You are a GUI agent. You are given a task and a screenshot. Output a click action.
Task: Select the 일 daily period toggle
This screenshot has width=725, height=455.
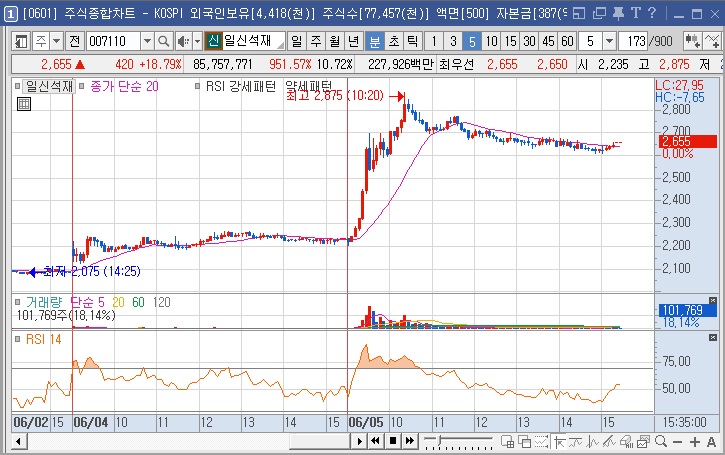[296, 41]
